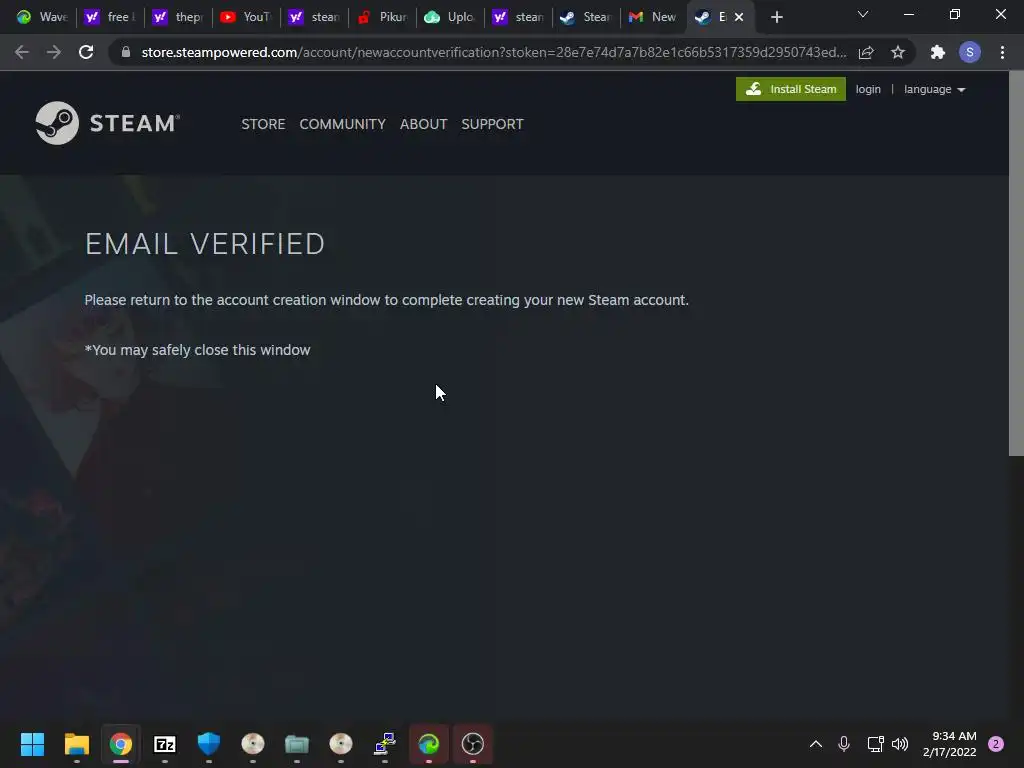Open the network connection taskbar app
1024x768 pixels.
click(385, 744)
